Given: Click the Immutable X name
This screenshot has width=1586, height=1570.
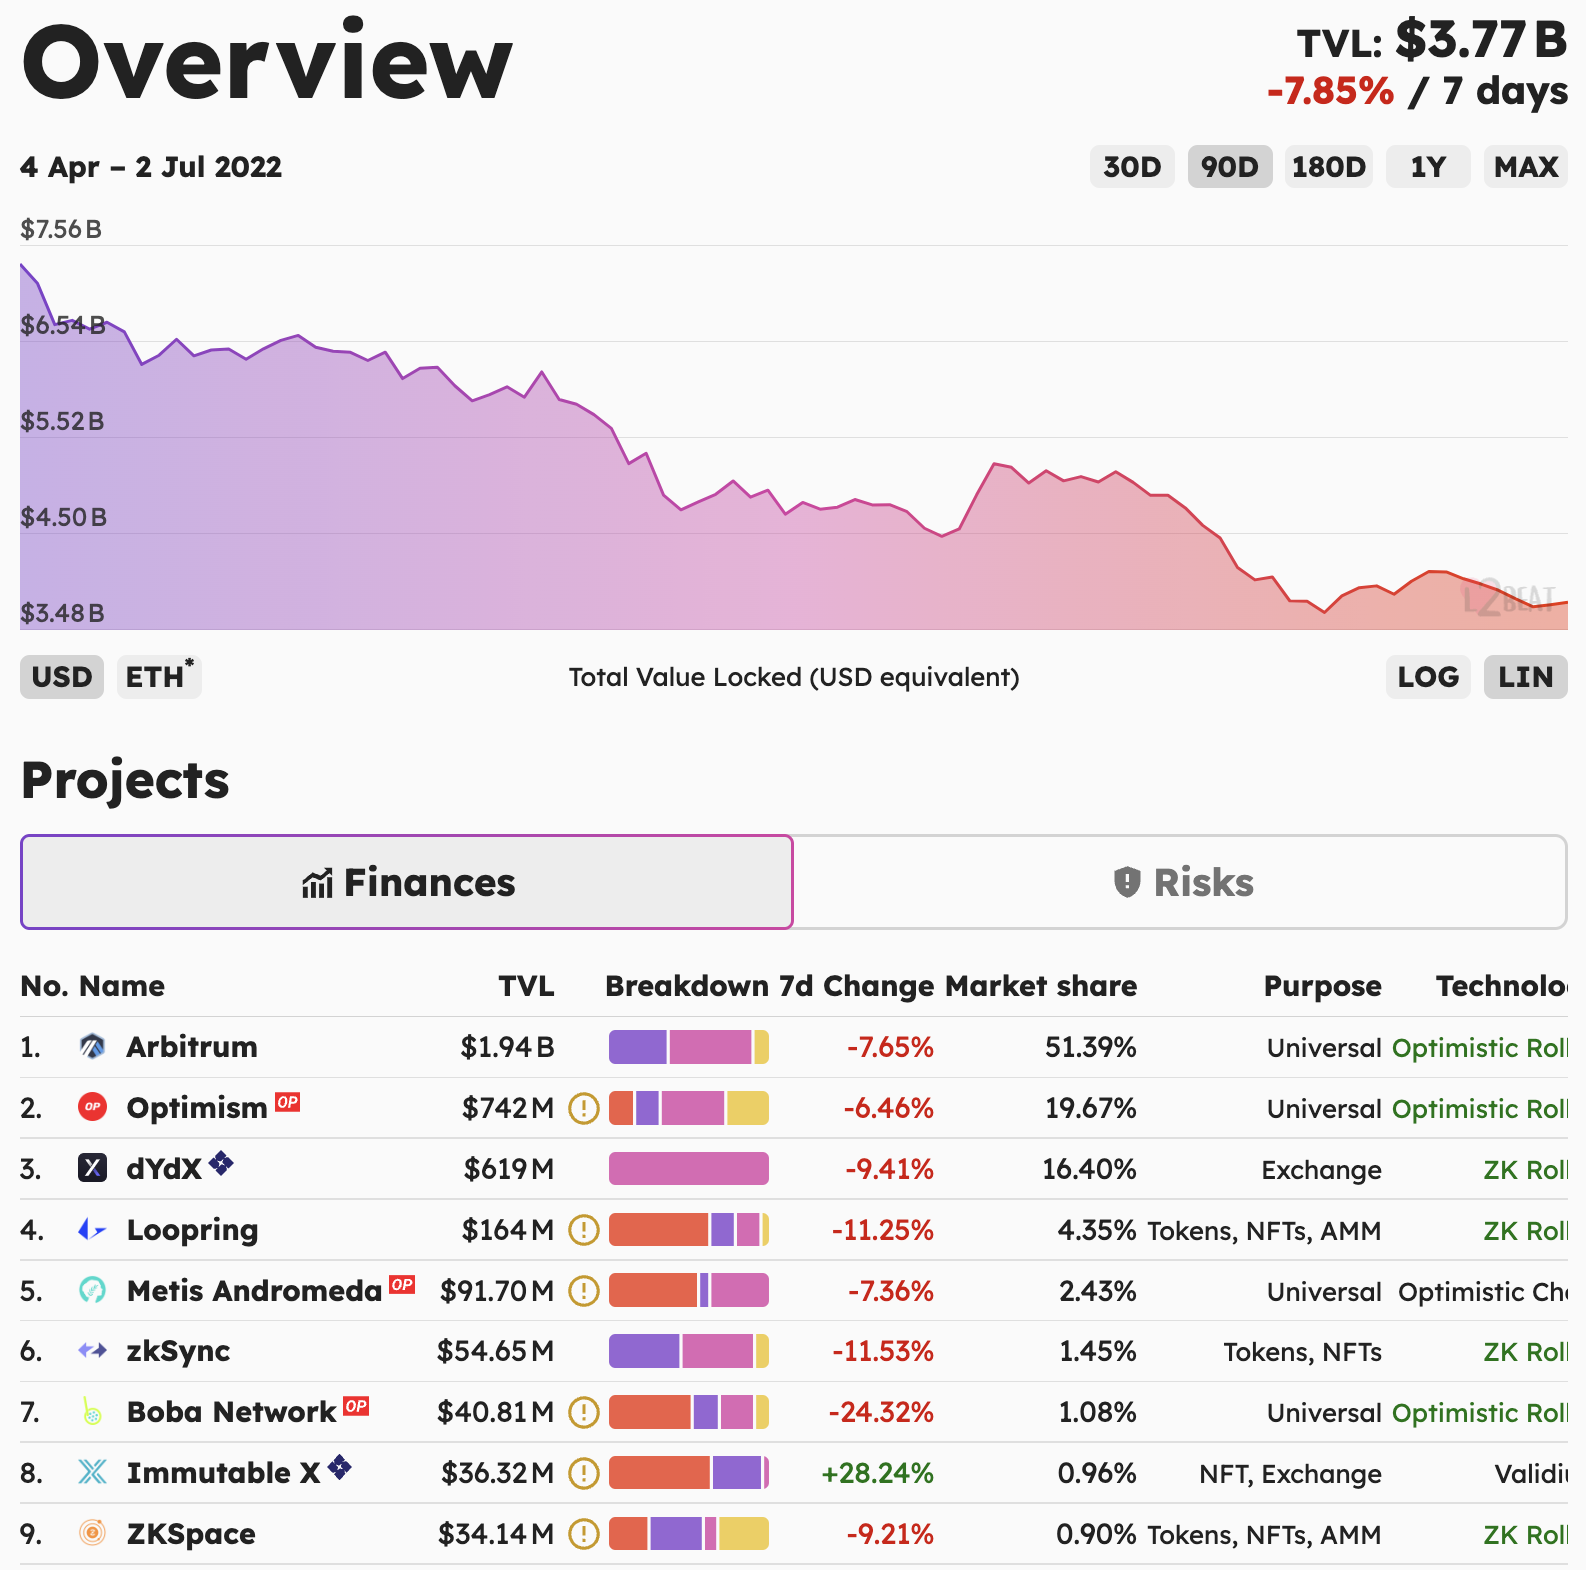Looking at the screenshot, I should point(224,1473).
